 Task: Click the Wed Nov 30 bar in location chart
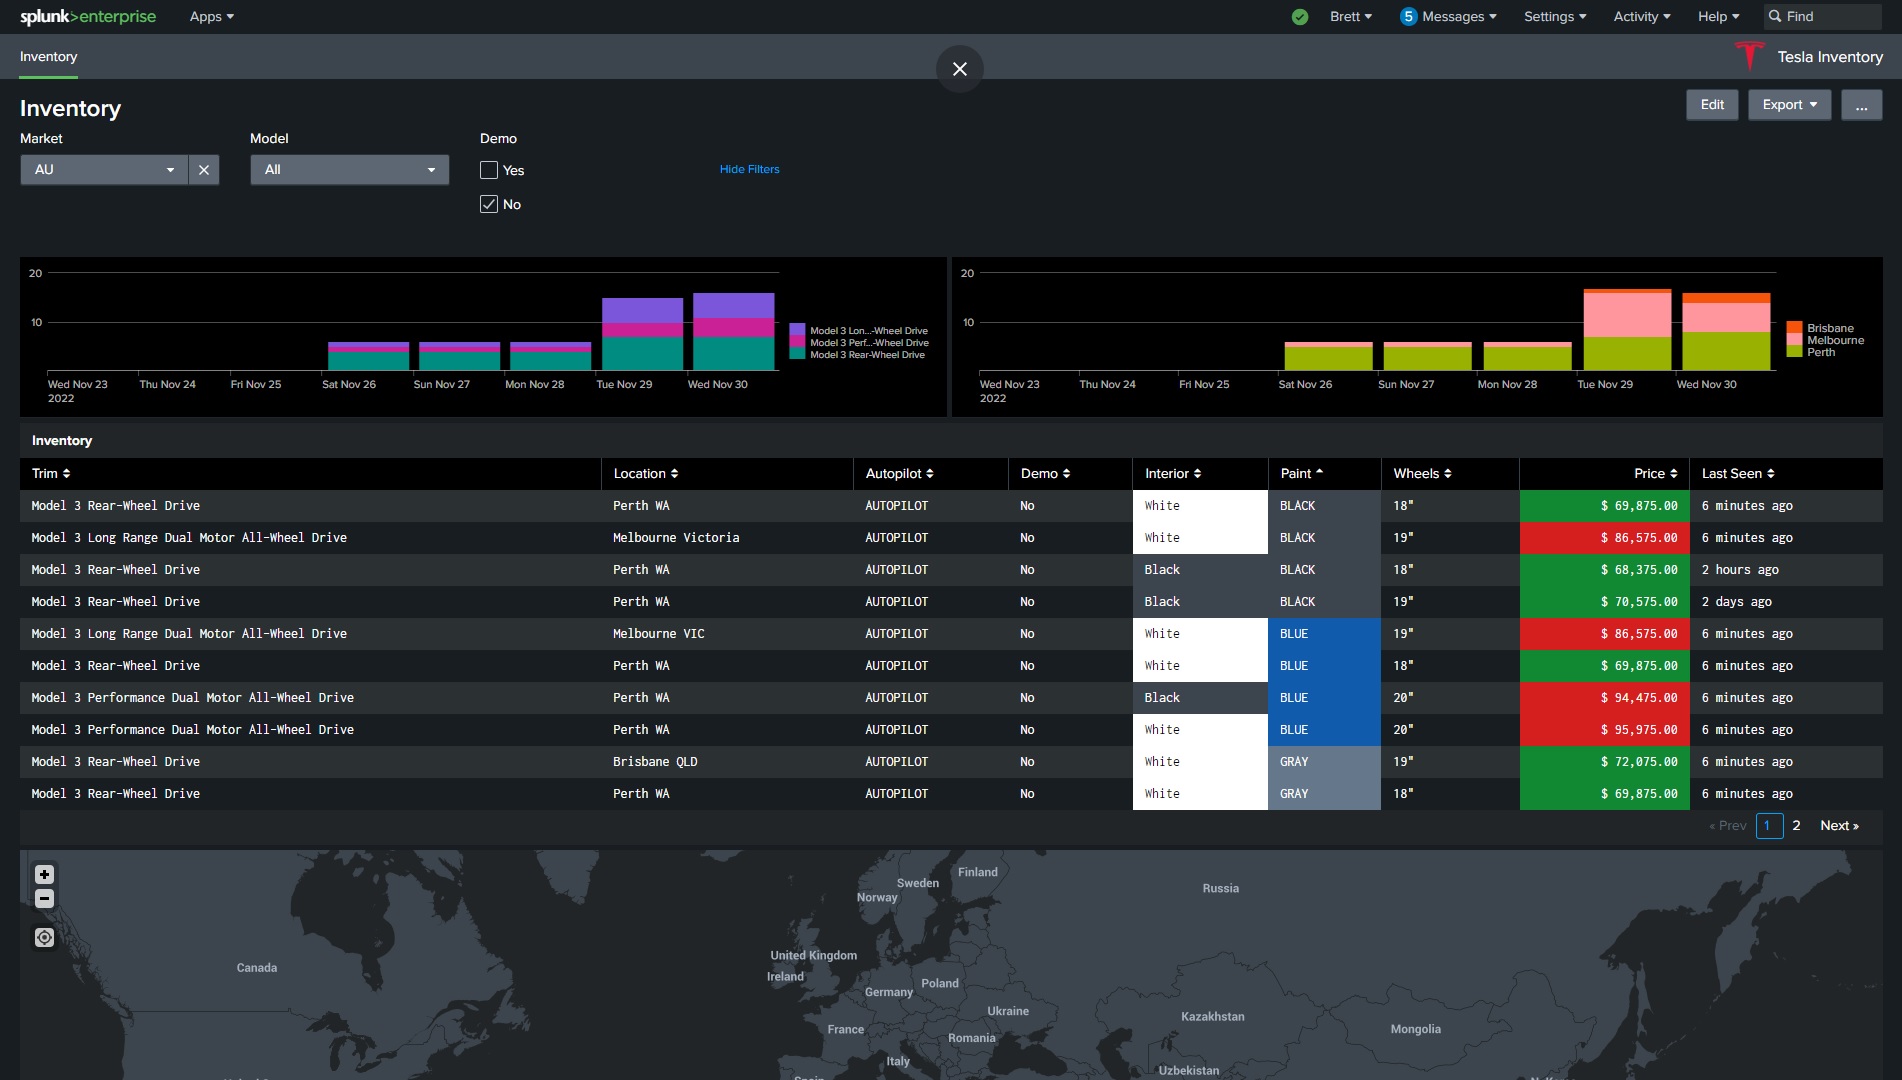point(1726,332)
